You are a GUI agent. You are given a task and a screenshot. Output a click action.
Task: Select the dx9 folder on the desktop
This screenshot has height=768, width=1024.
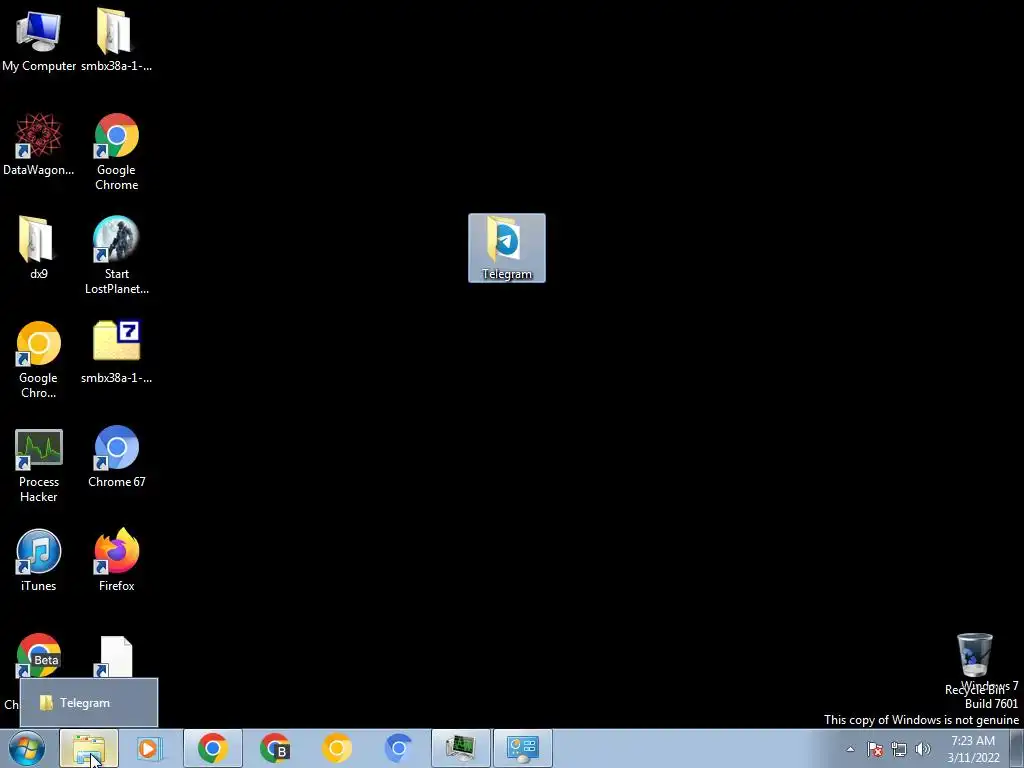click(38, 248)
